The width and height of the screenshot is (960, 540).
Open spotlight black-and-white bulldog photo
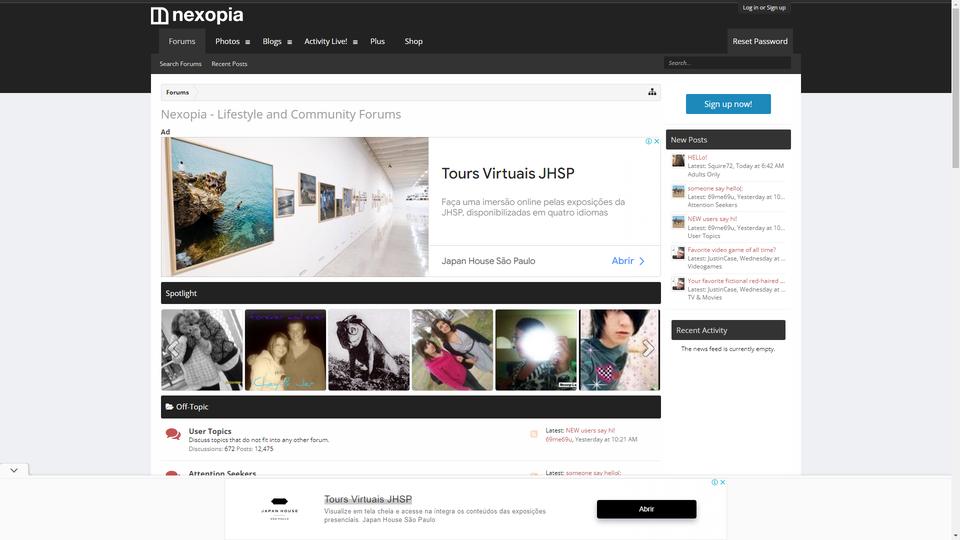click(369, 350)
